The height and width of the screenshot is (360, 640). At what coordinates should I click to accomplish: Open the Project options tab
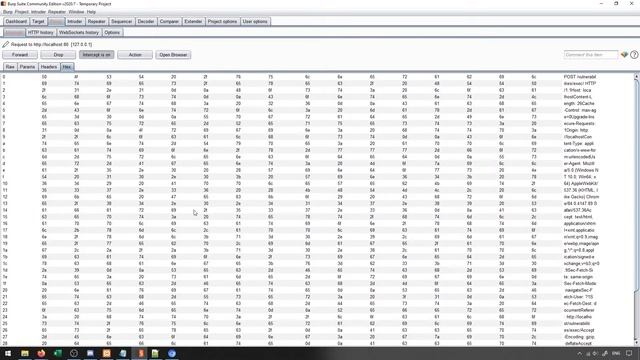[x=222, y=21]
